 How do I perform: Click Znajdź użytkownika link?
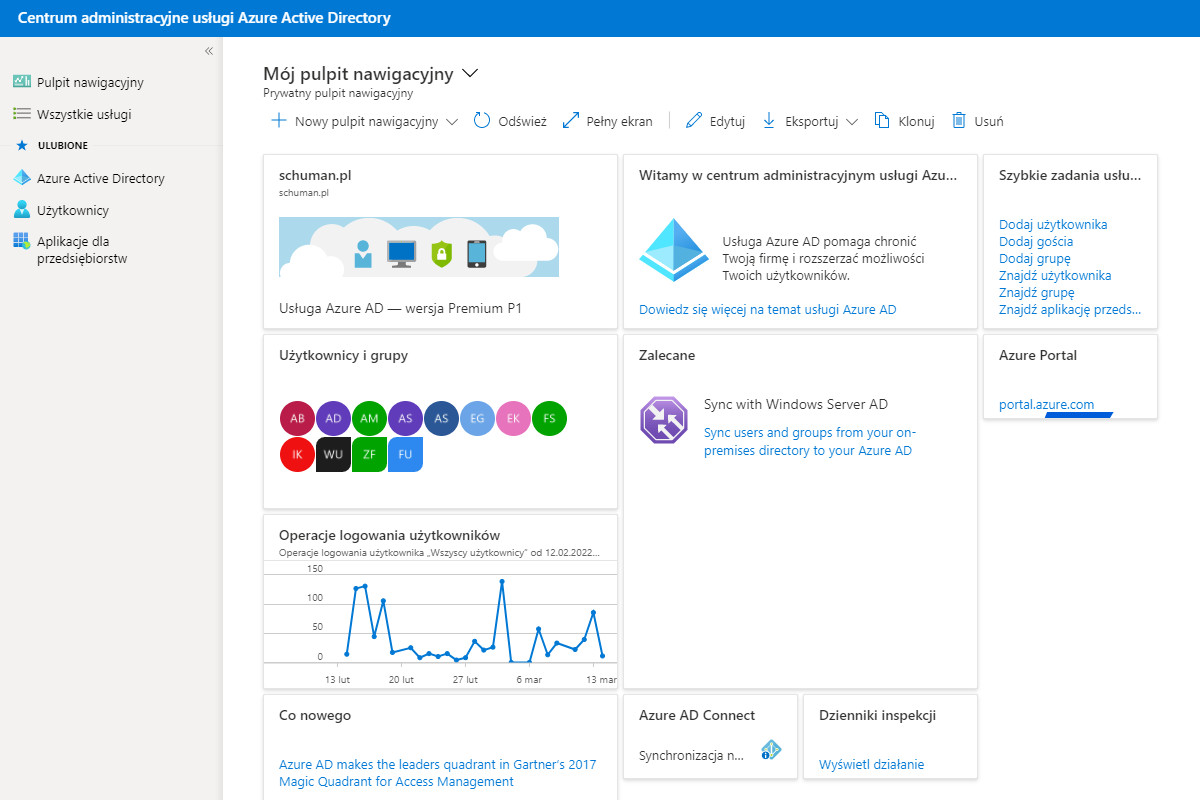(x=1055, y=275)
